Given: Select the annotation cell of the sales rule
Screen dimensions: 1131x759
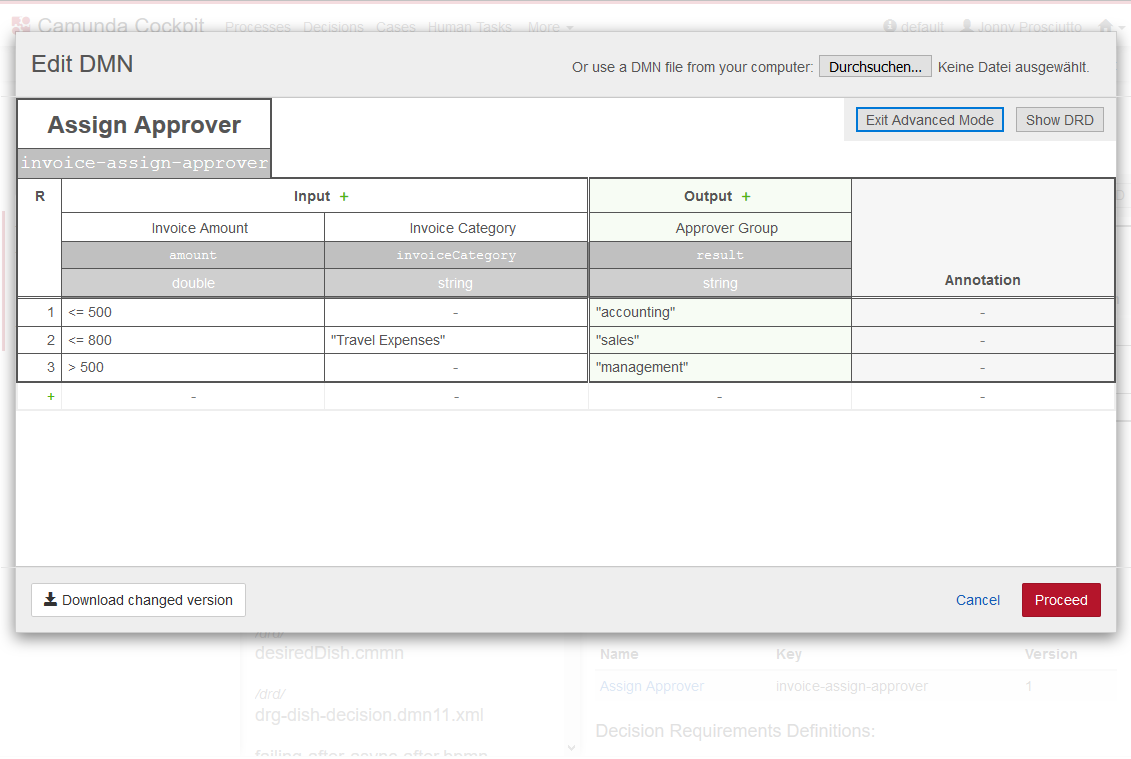Looking at the screenshot, I should pyautogui.click(x=982, y=341).
